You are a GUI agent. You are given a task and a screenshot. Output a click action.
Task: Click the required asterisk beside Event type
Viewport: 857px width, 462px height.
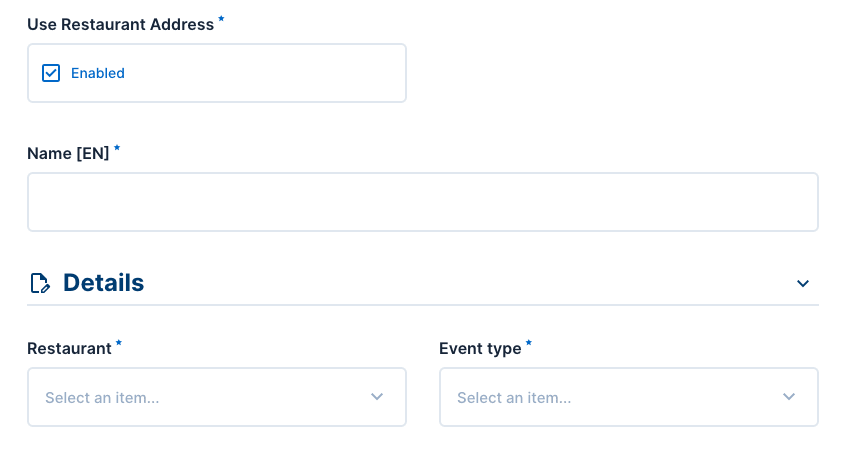coord(529,344)
